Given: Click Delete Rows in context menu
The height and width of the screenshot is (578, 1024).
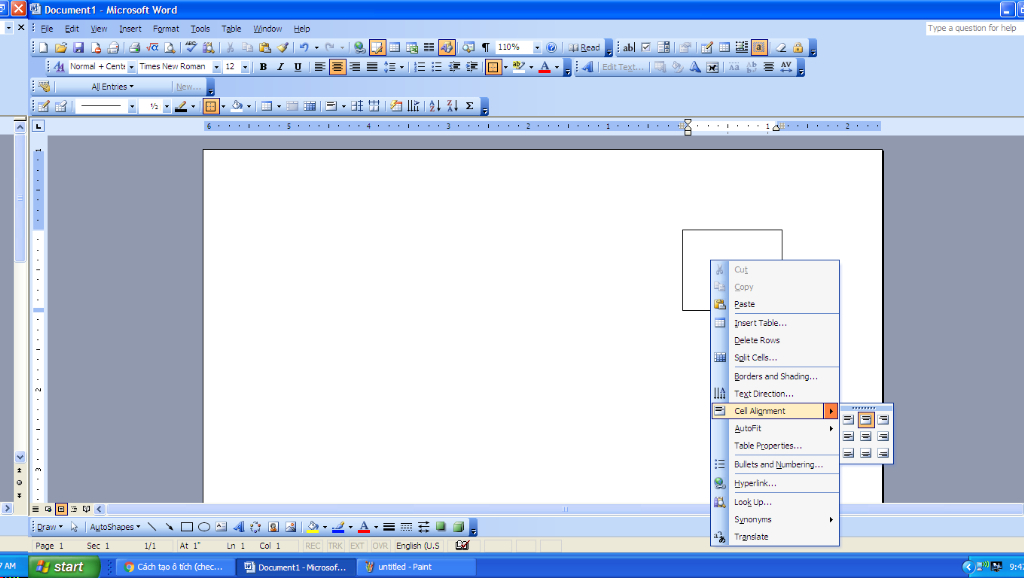Looking at the screenshot, I should (775, 340).
